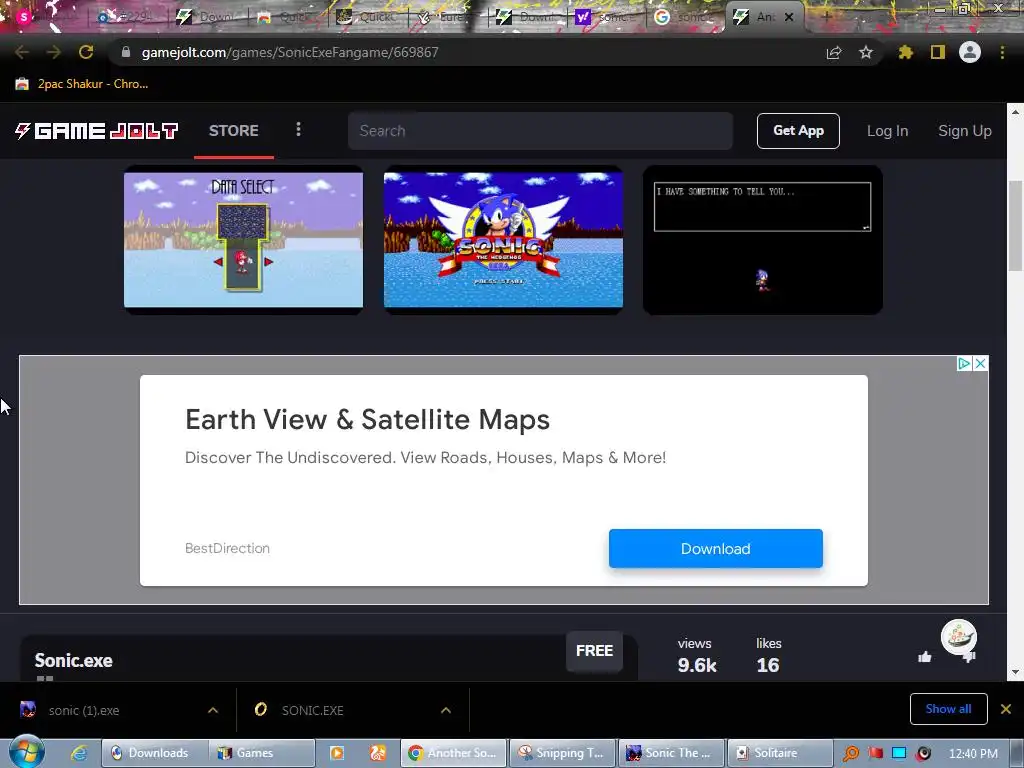Click the round floating avatar icon
This screenshot has height=768, width=1024.
coord(959,636)
